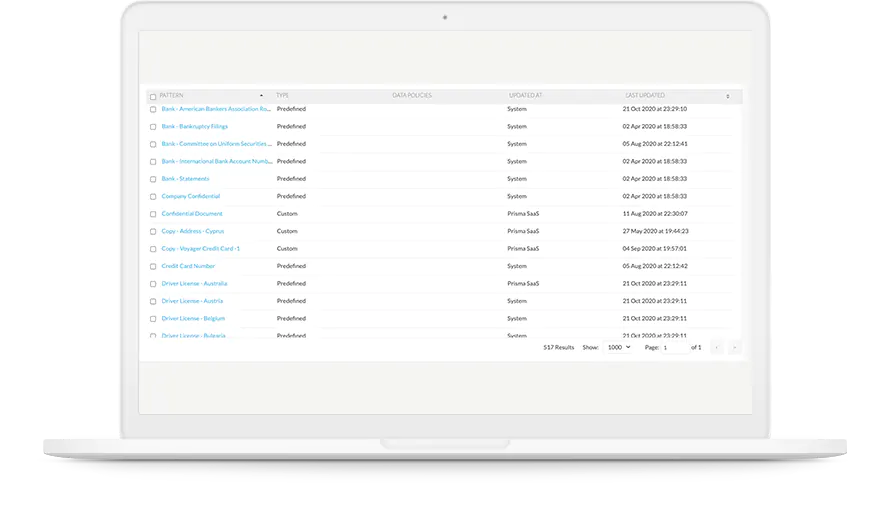Click the Data Policies column header
This screenshot has height=512, width=886.
point(412,96)
